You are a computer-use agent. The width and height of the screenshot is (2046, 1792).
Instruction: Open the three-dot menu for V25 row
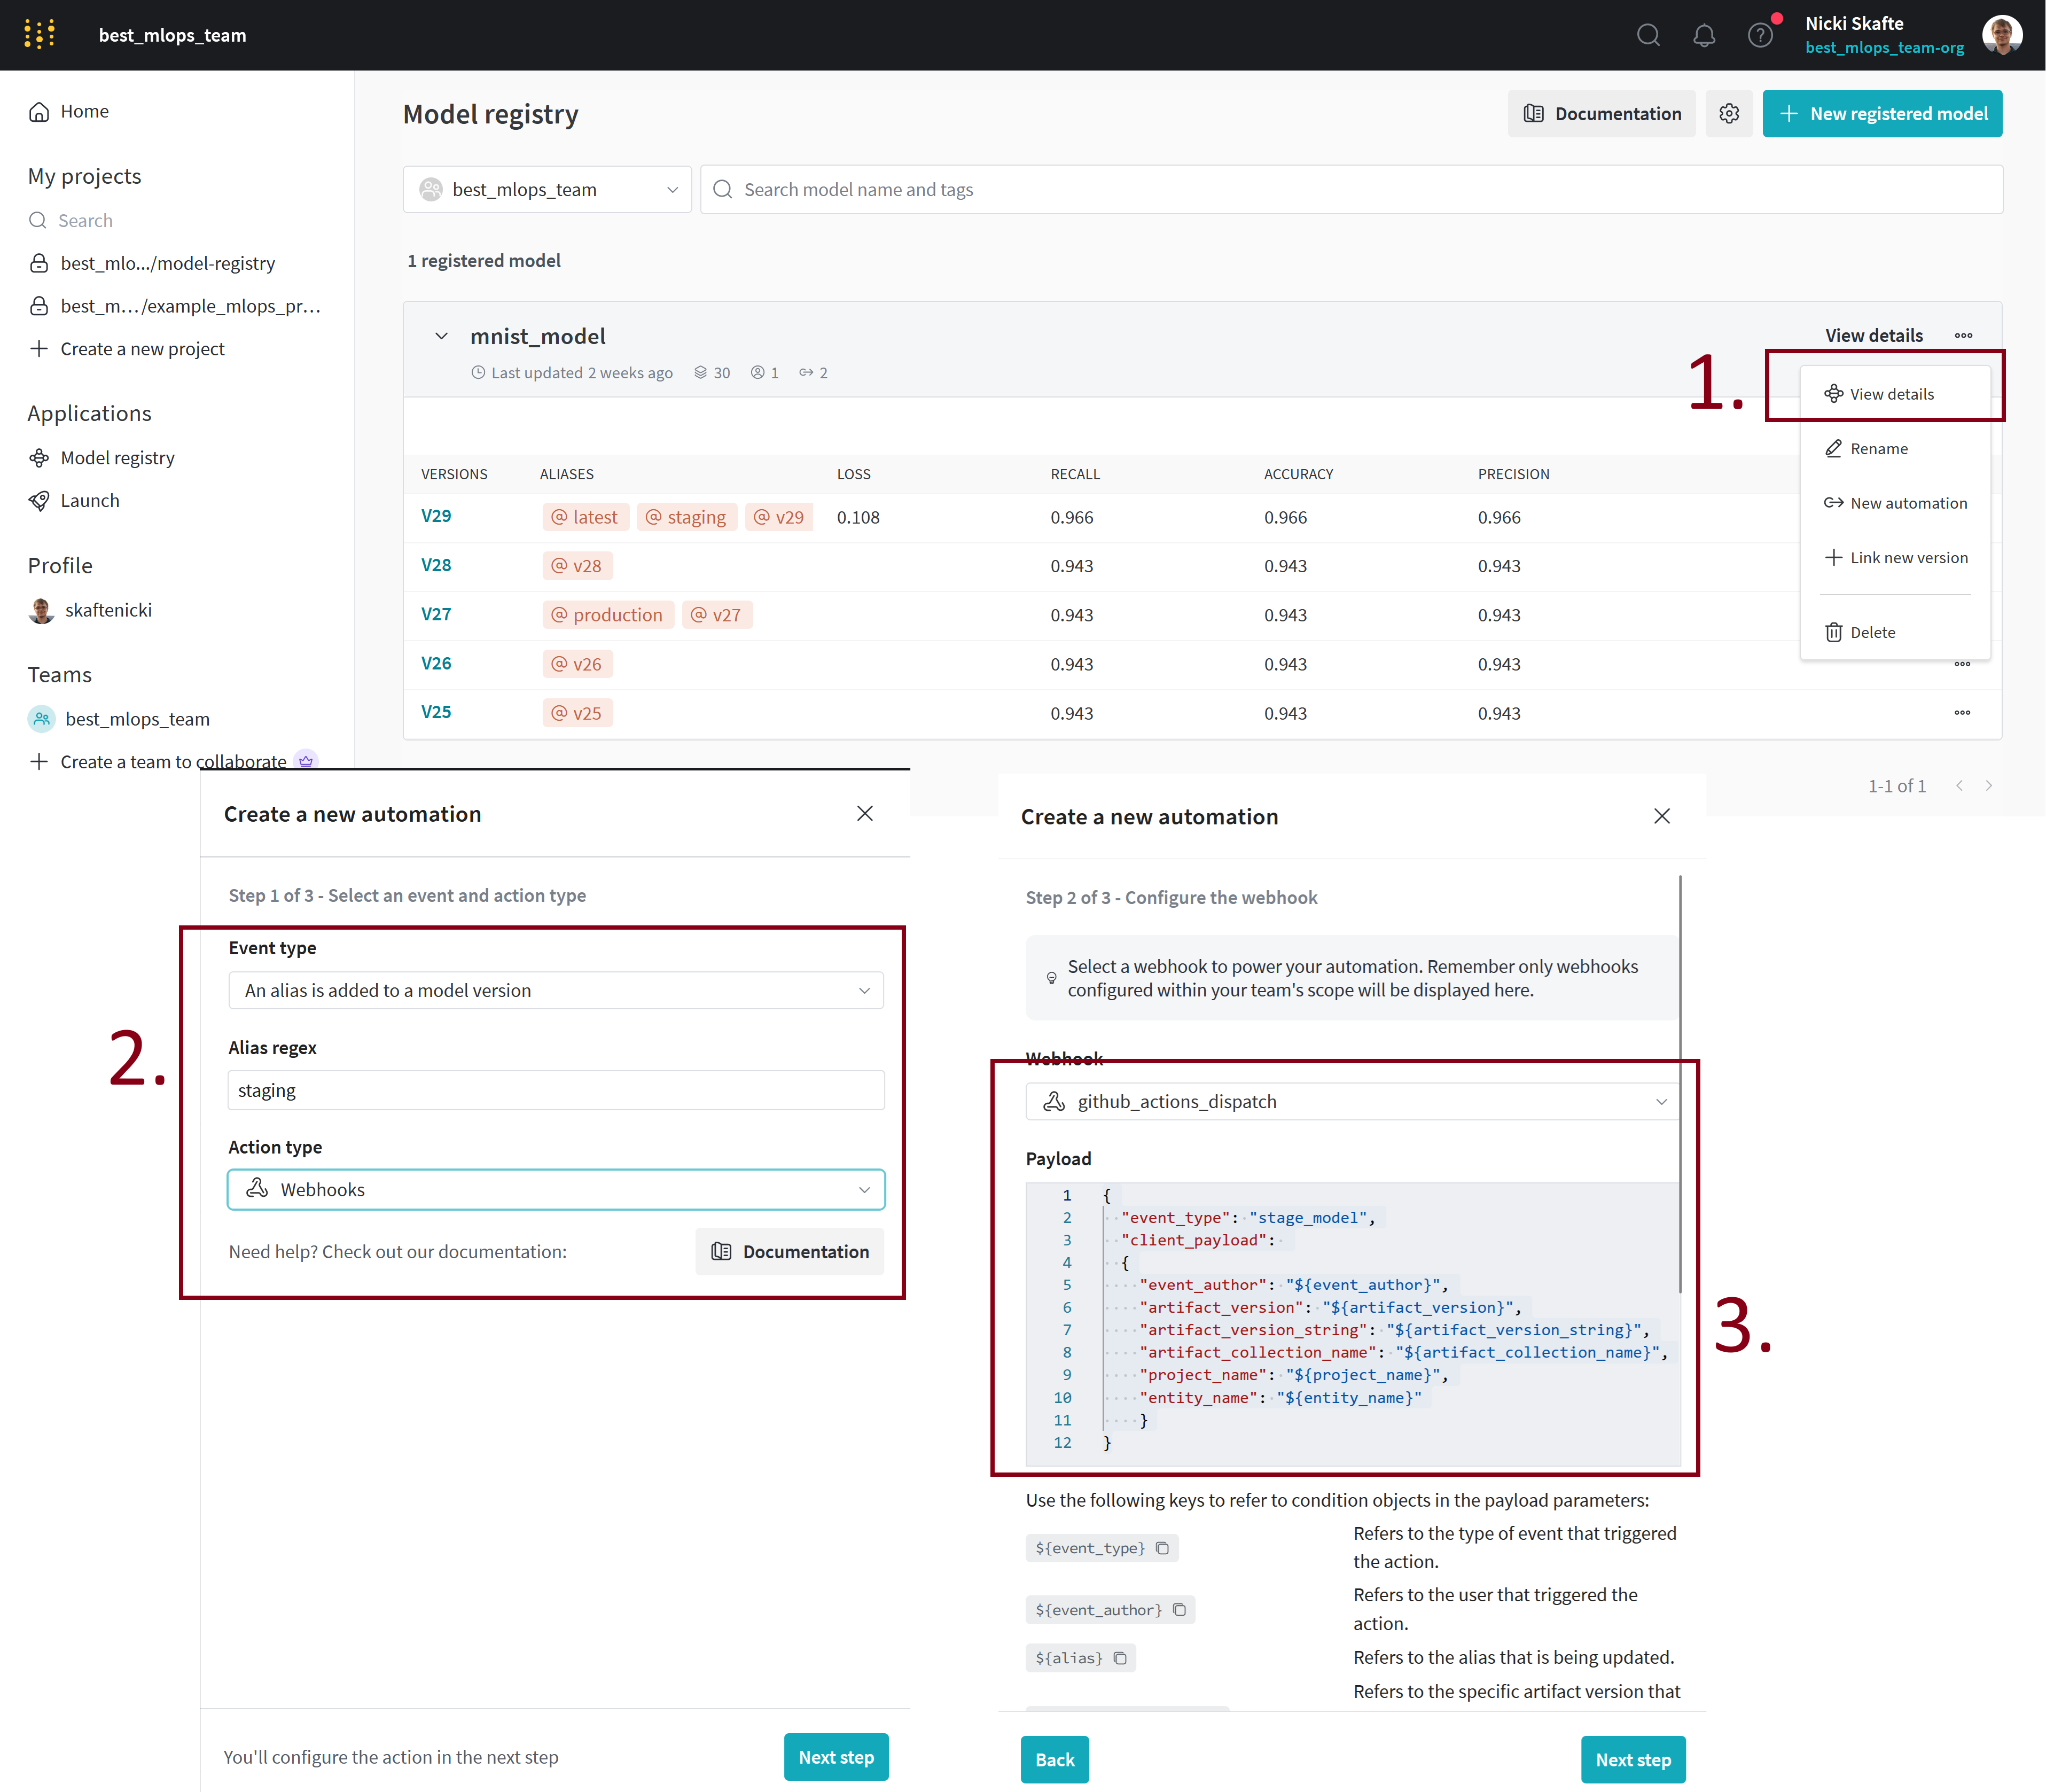coord(1962,713)
